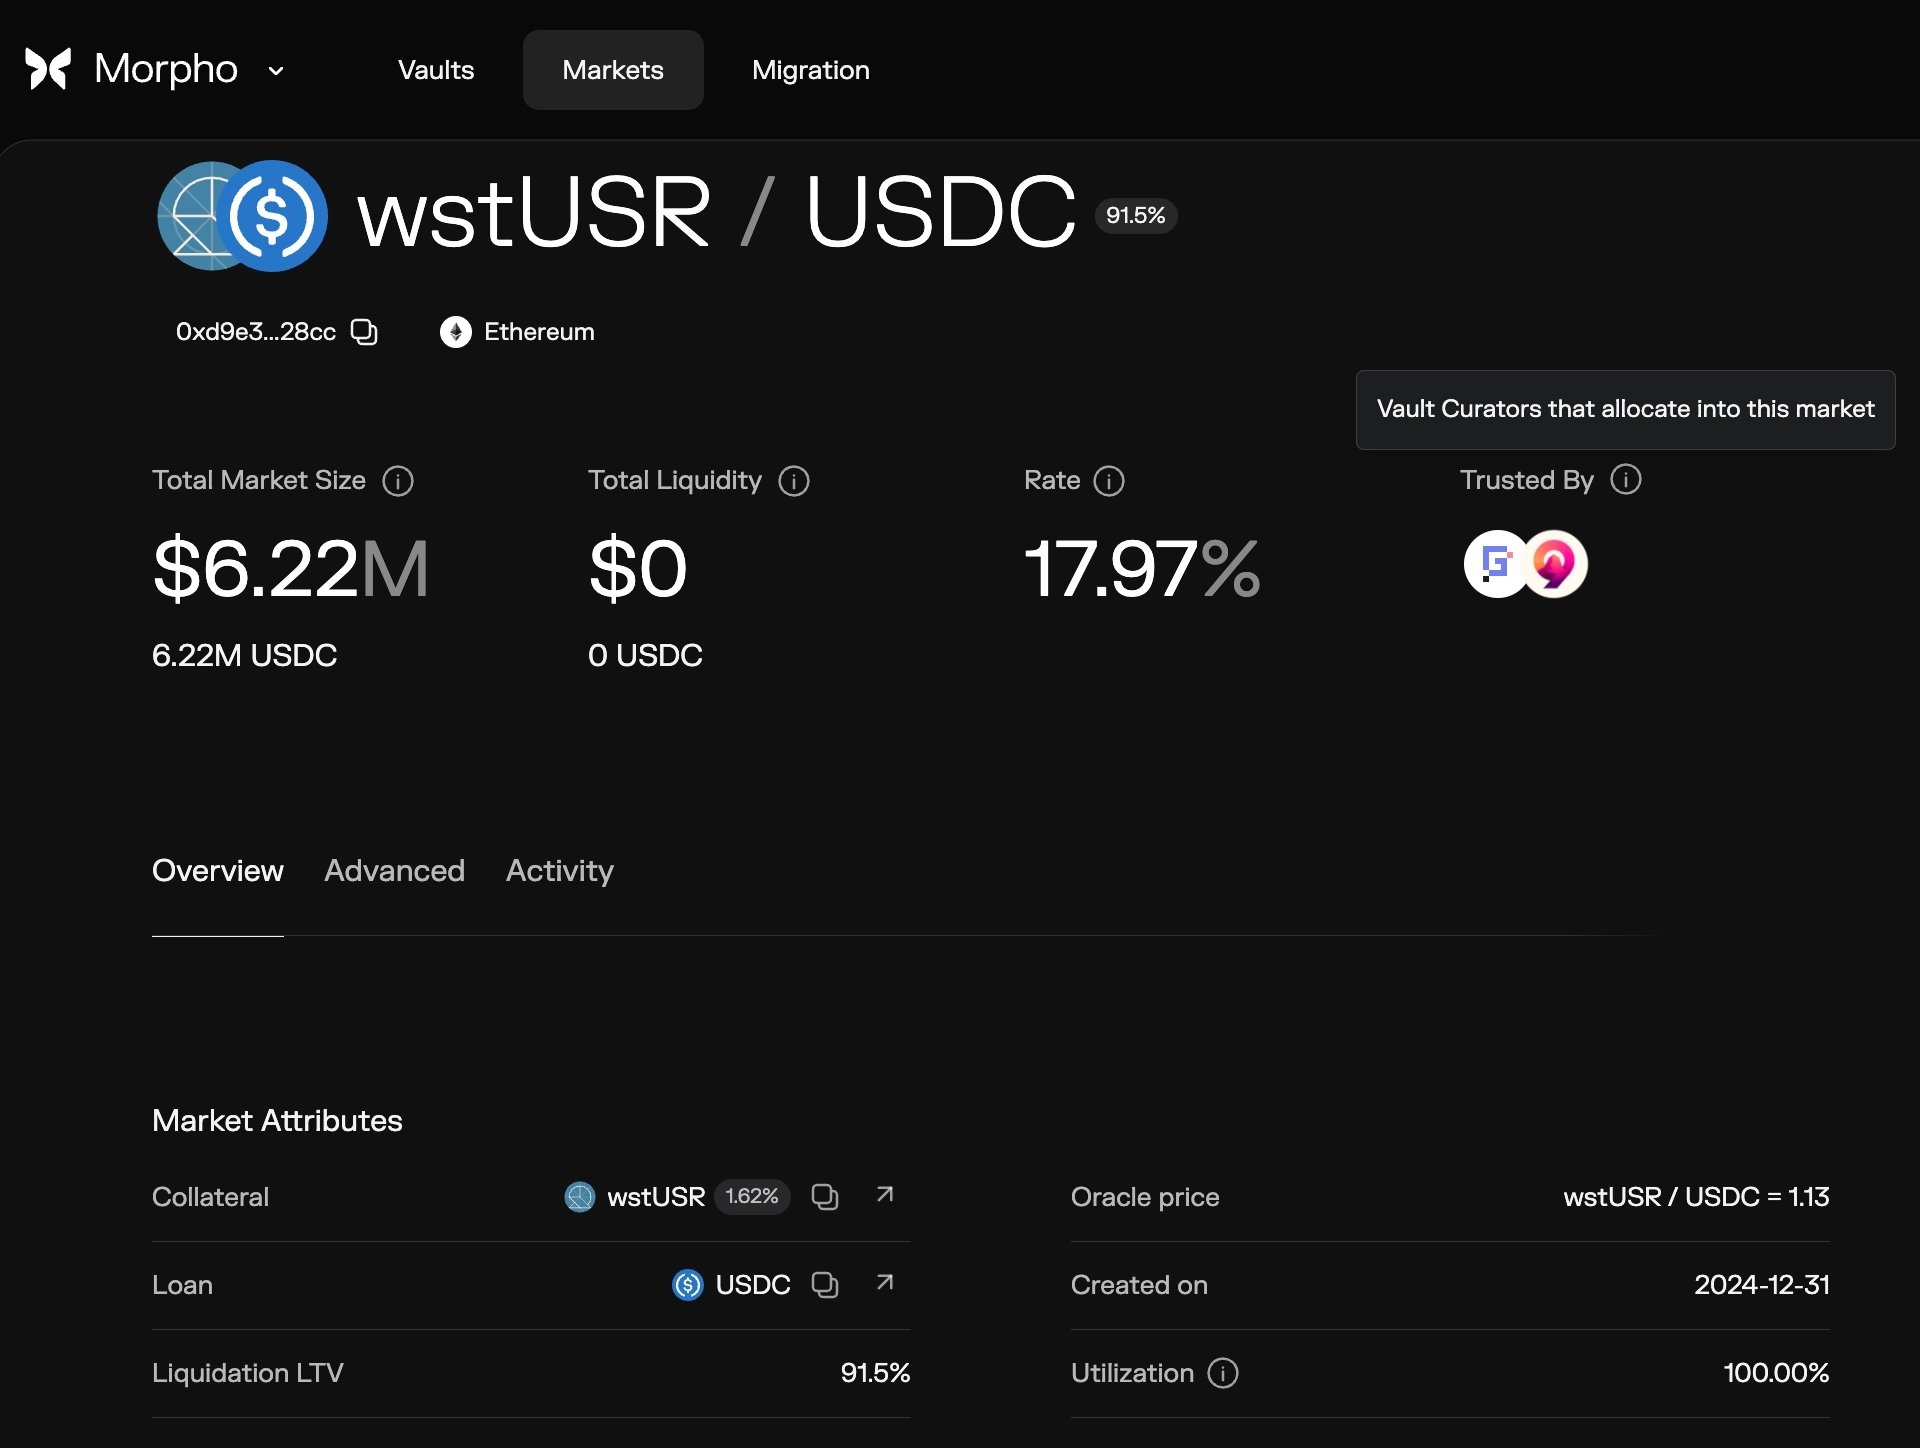The height and width of the screenshot is (1448, 1920).
Task: Click the info icon next to Rate
Action: [1109, 481]
